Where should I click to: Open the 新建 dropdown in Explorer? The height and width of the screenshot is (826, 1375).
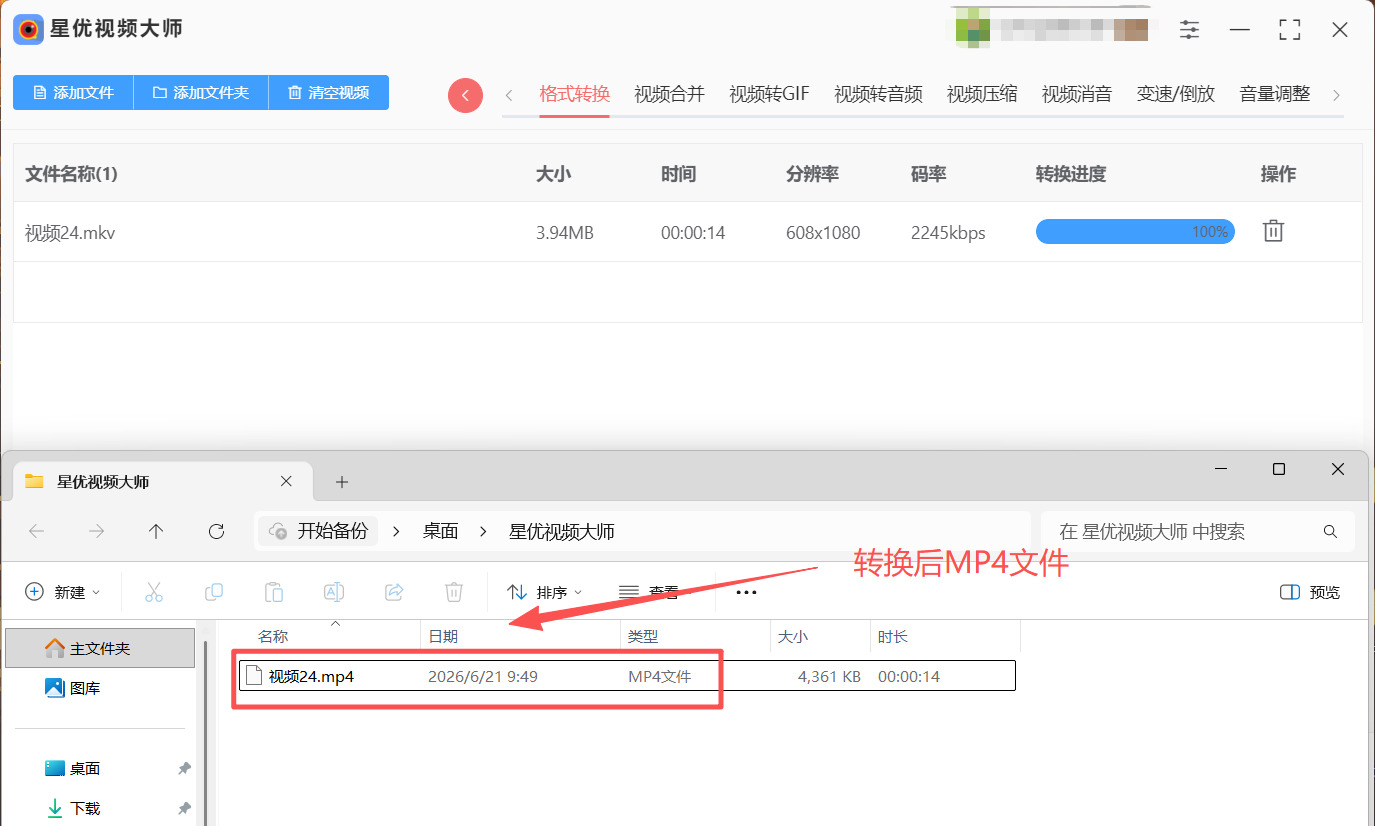63,592
